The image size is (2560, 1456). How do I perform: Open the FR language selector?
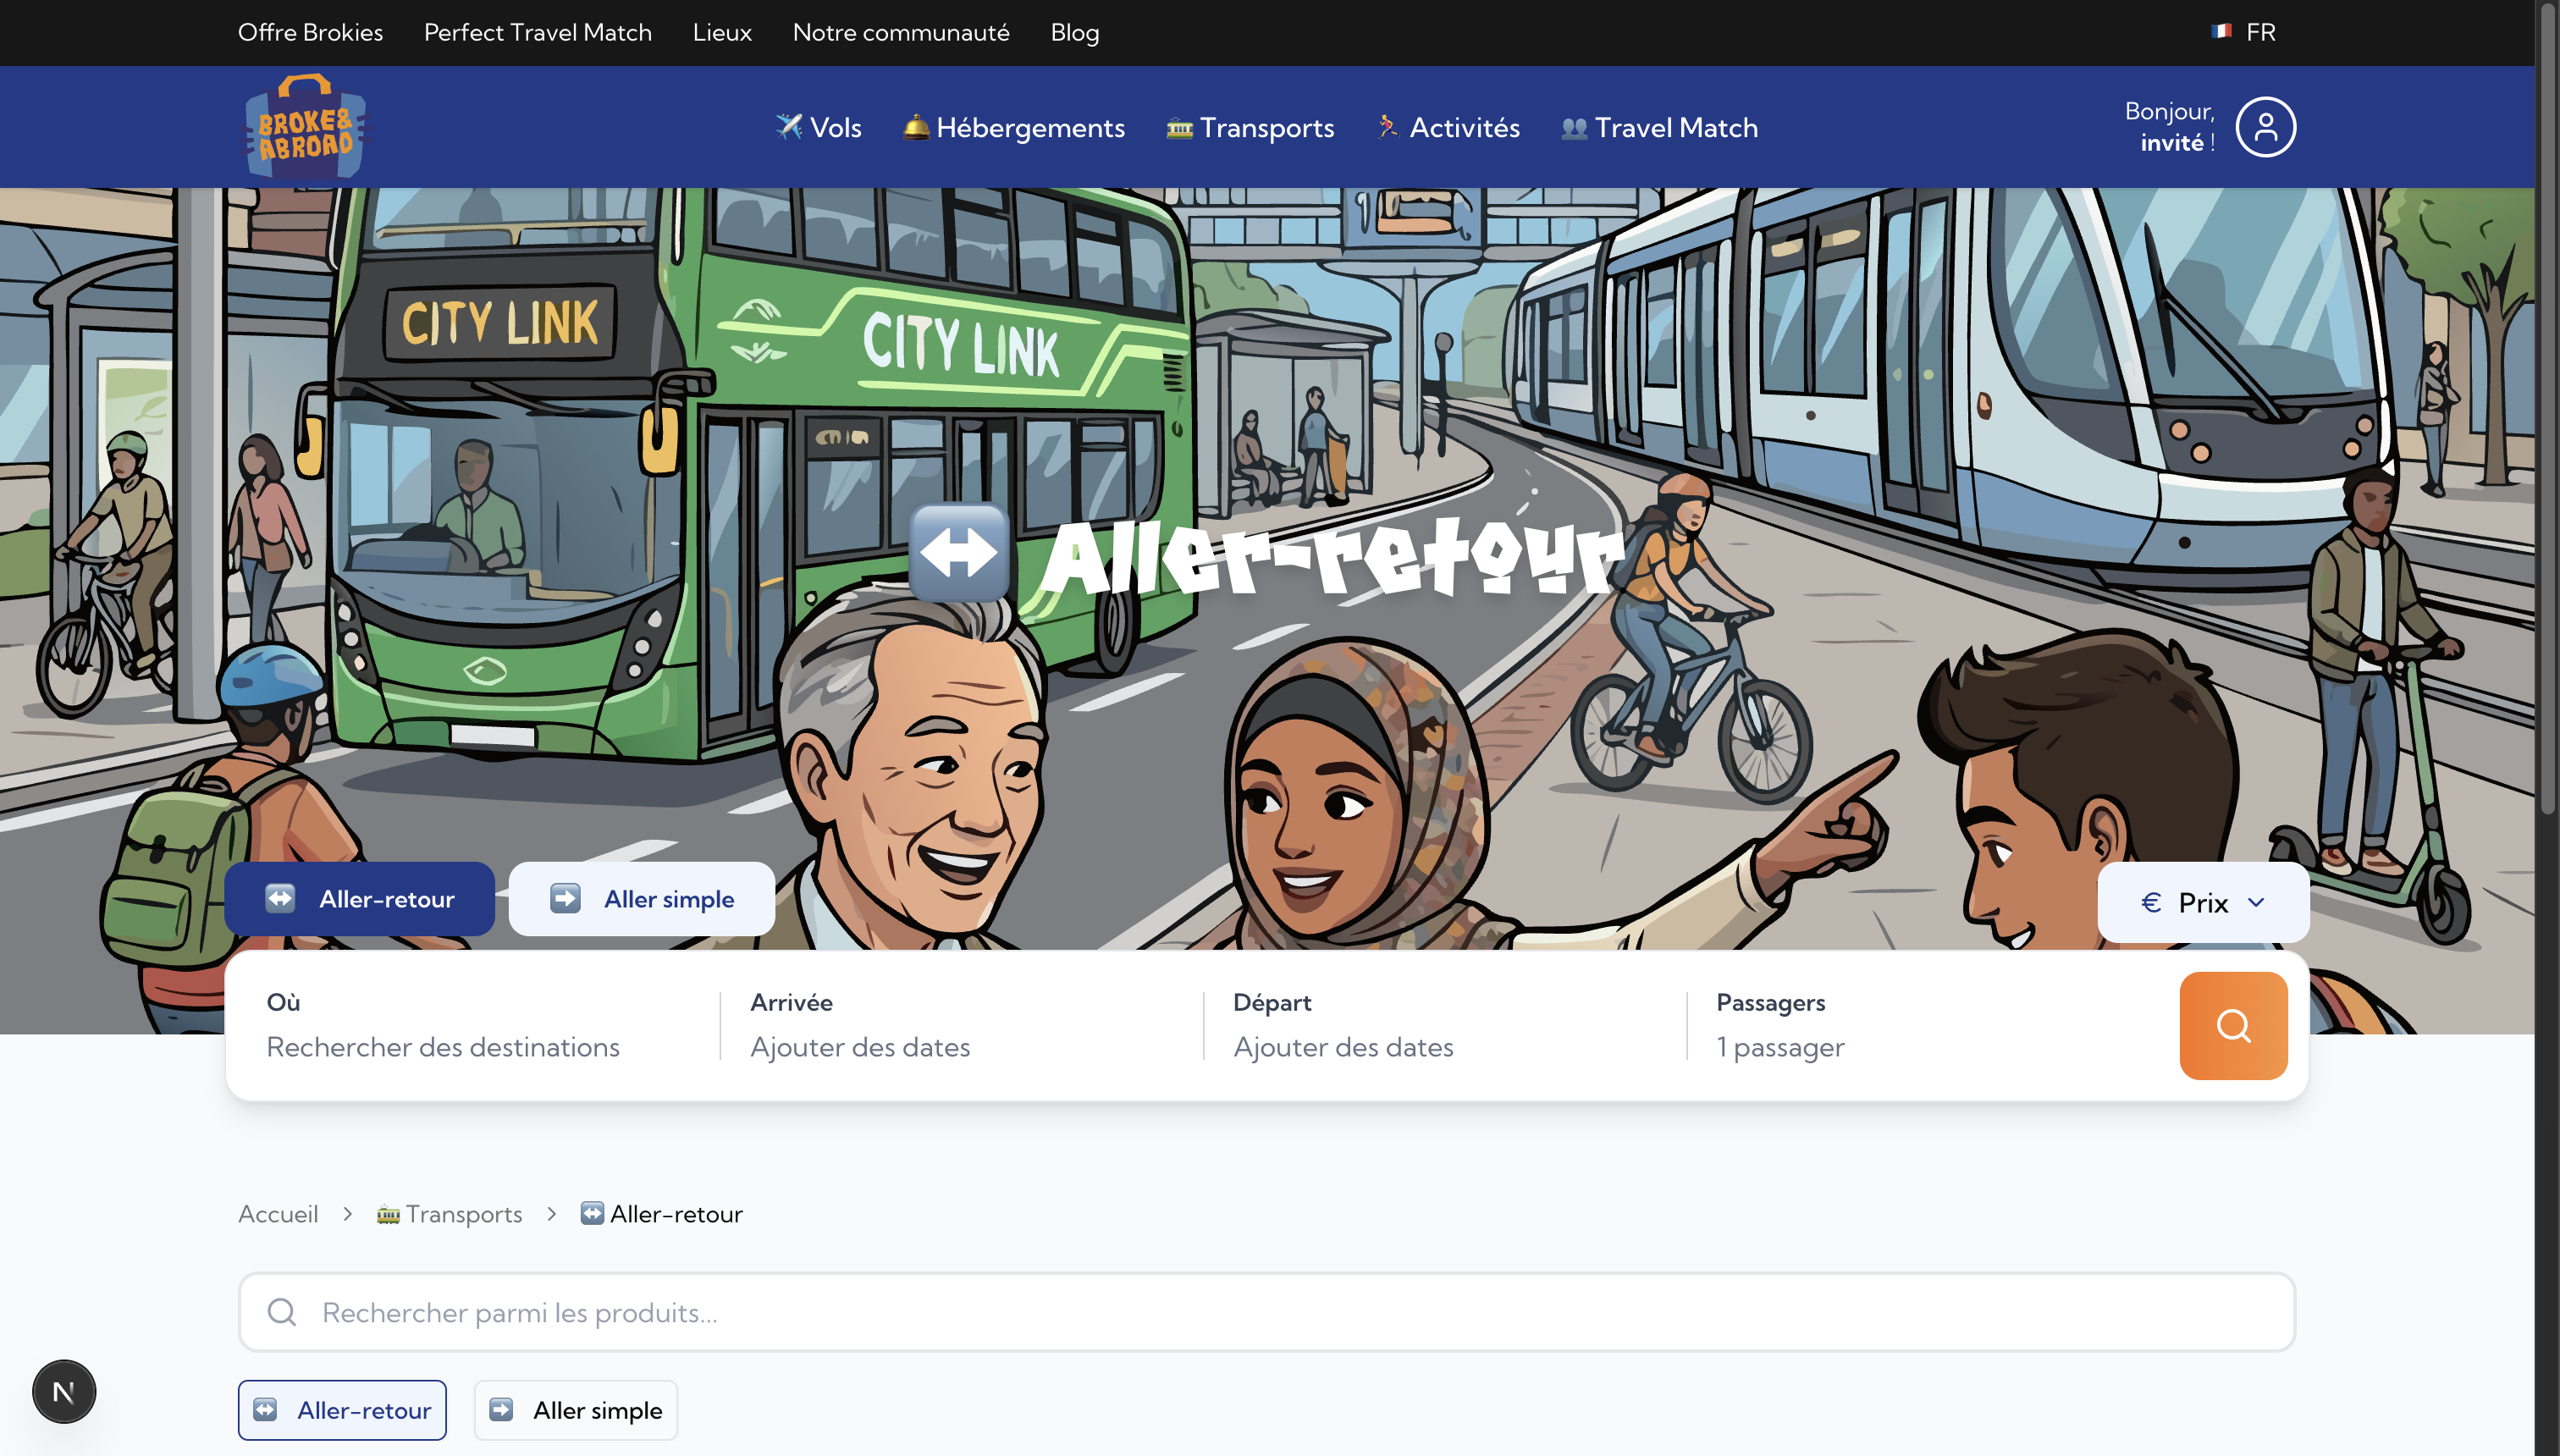tap(2243, 32)
